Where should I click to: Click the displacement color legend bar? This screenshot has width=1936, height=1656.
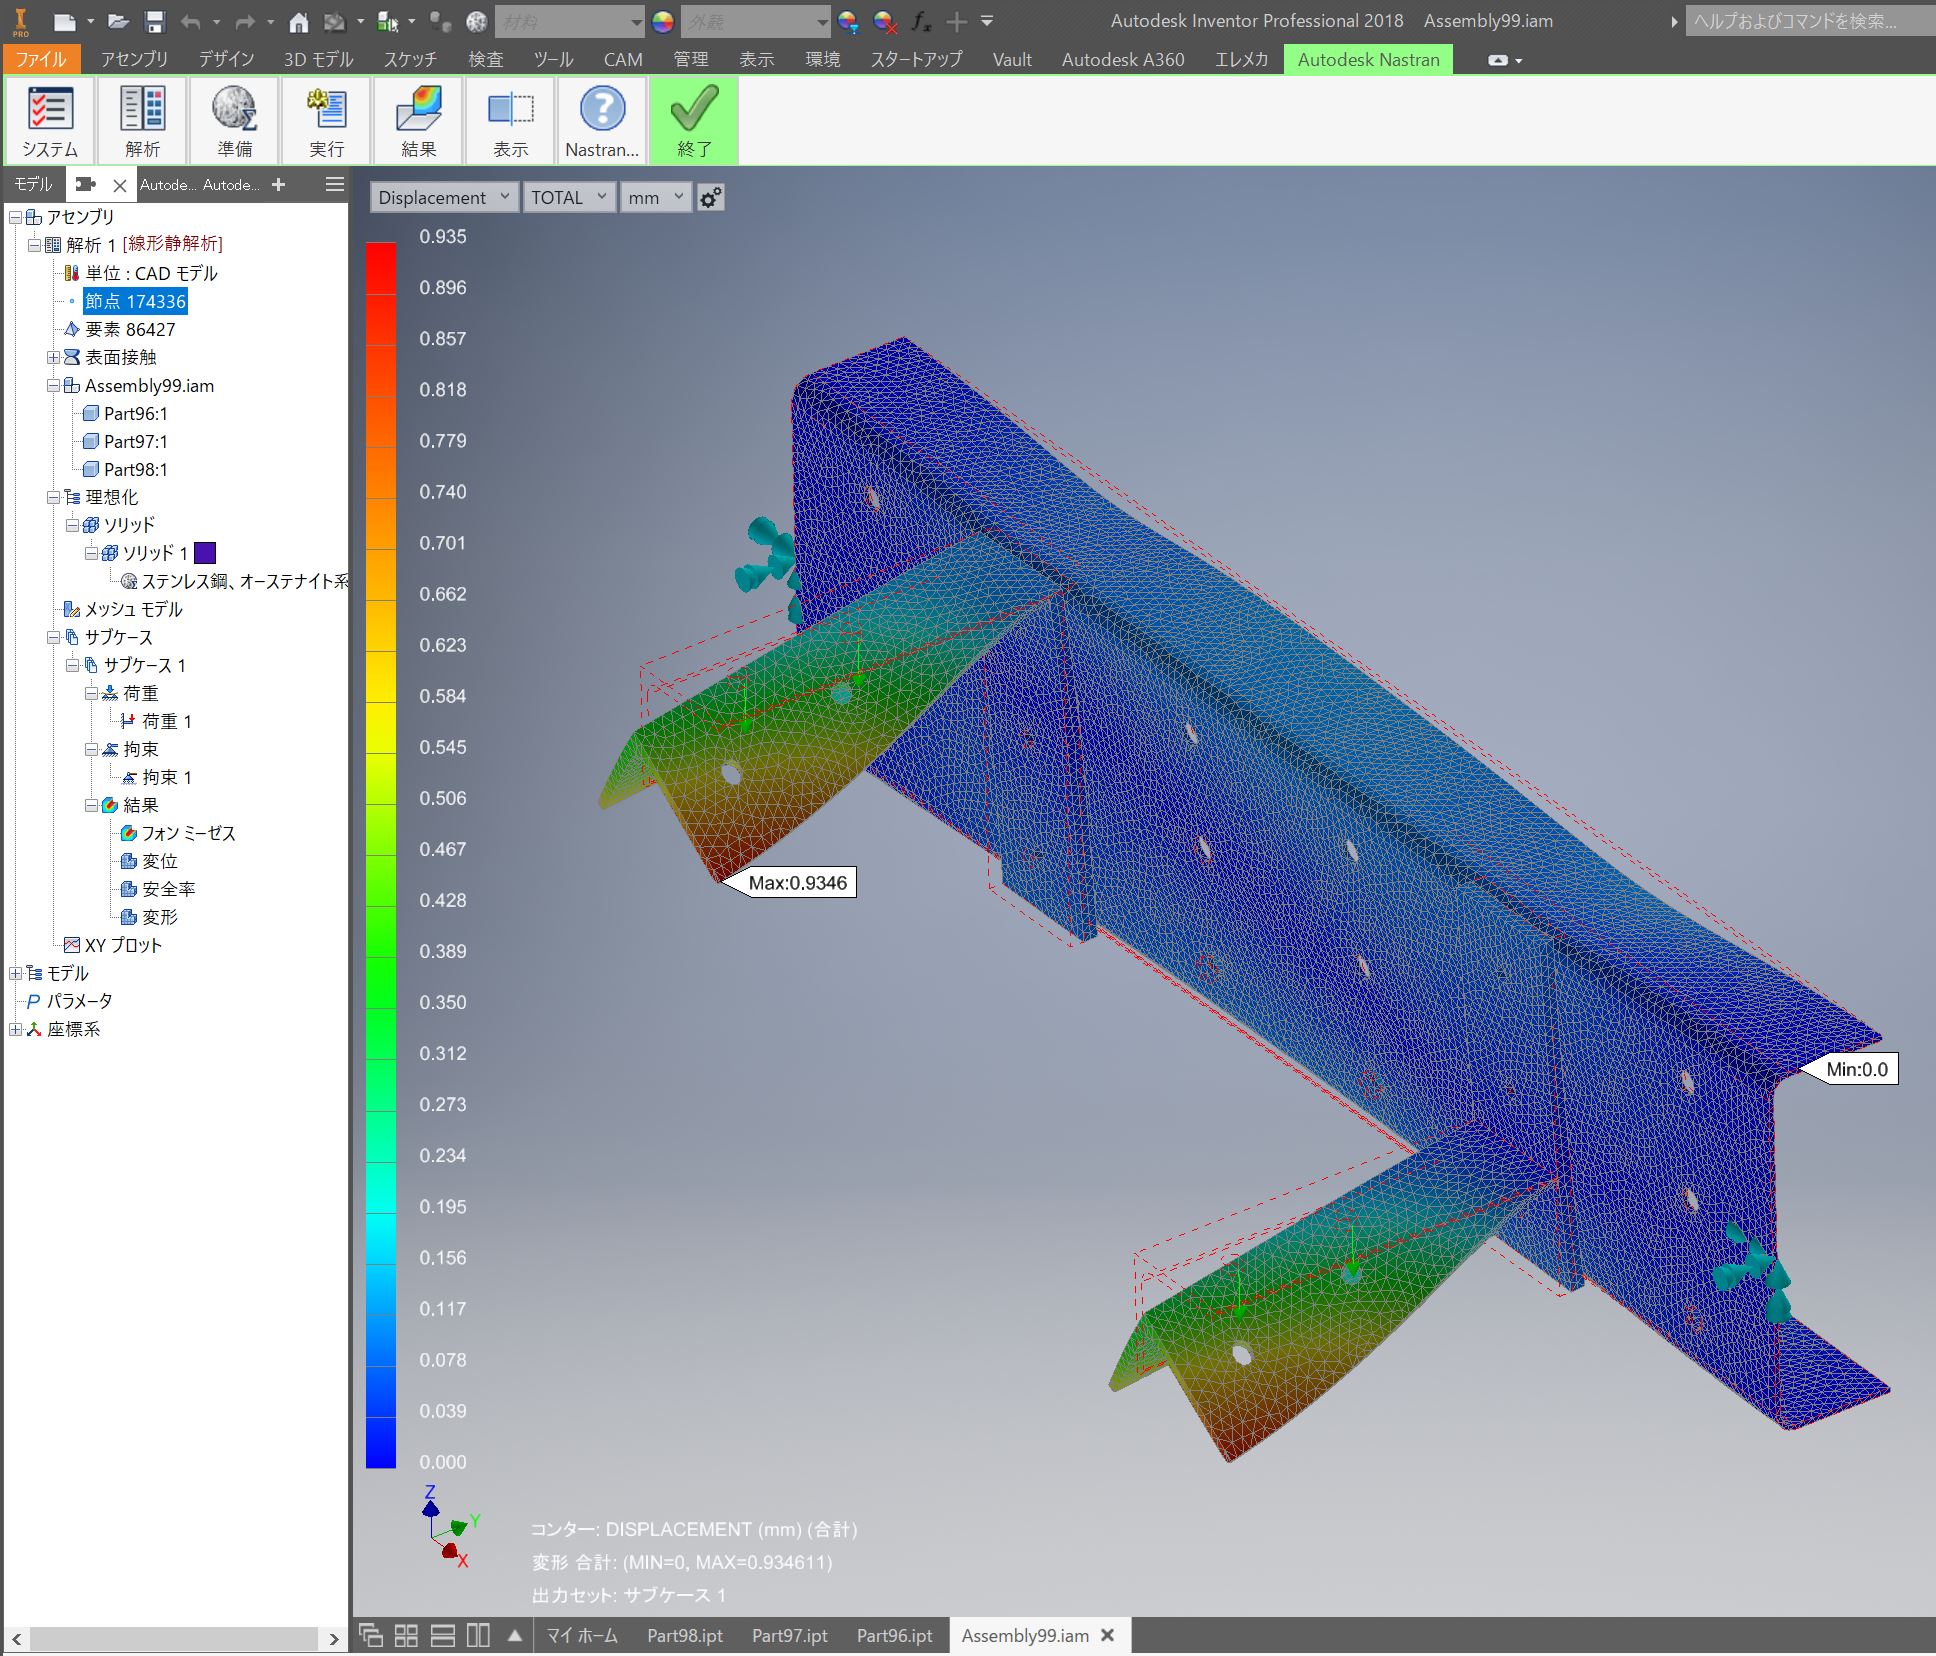(x=381, y=855)
